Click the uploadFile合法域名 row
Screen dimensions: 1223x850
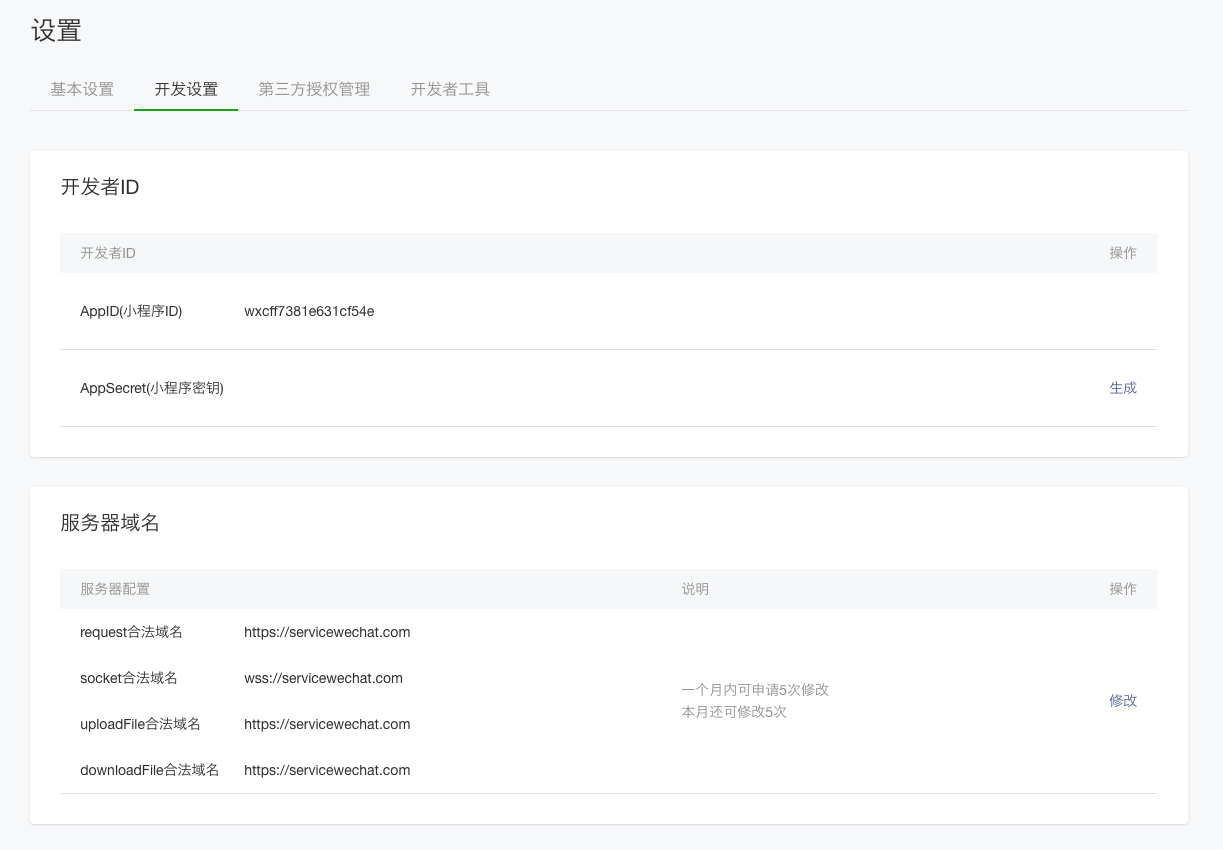tap(140, 724)
